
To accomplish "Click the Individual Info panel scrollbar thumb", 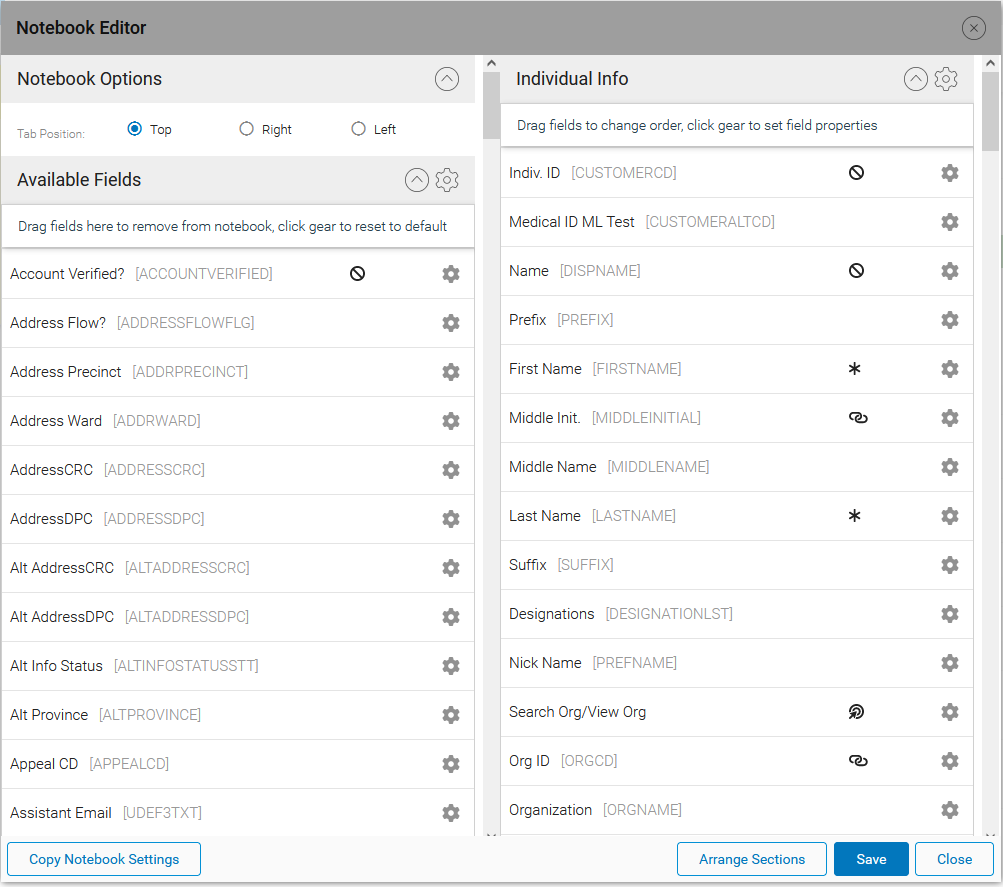I will [x=990, y=111].
